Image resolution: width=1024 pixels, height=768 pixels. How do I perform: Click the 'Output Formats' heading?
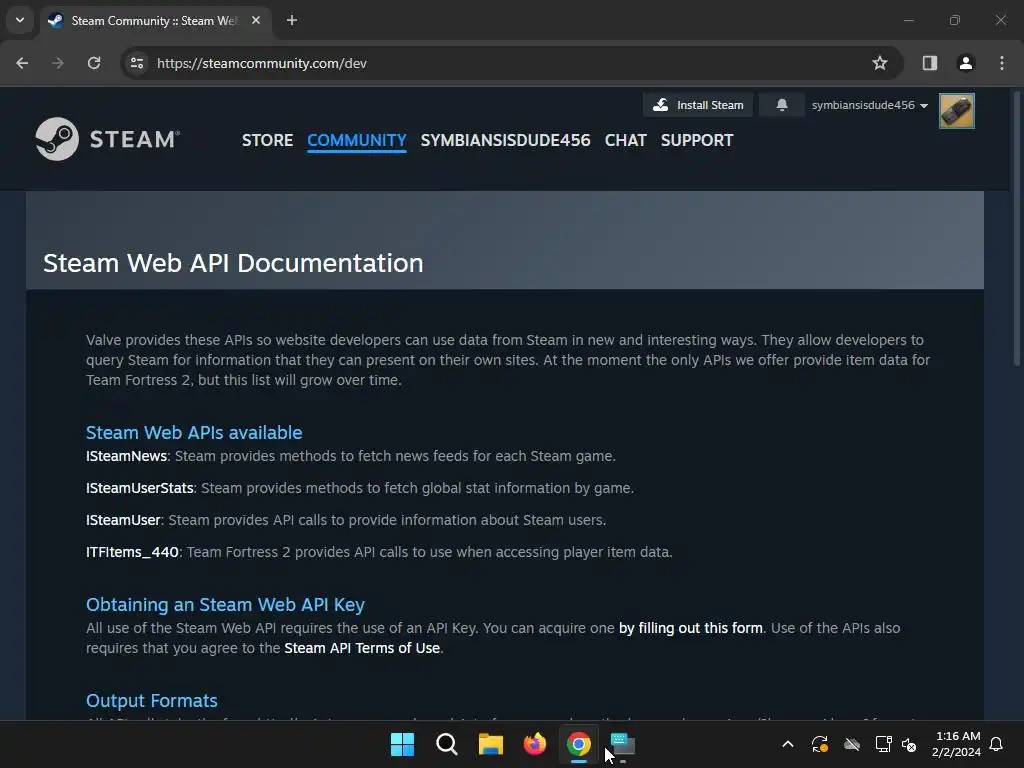(x=152, y=701)
